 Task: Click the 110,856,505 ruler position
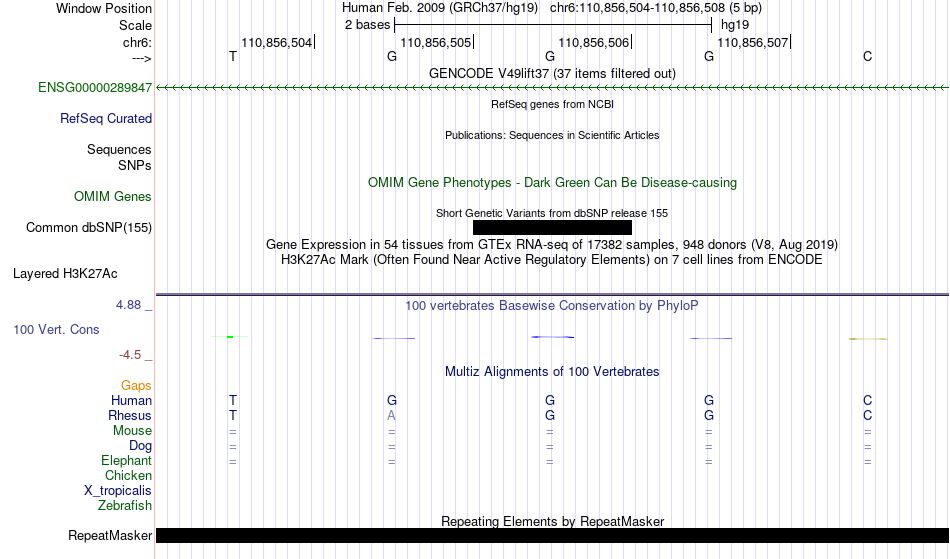pos(436,42)
